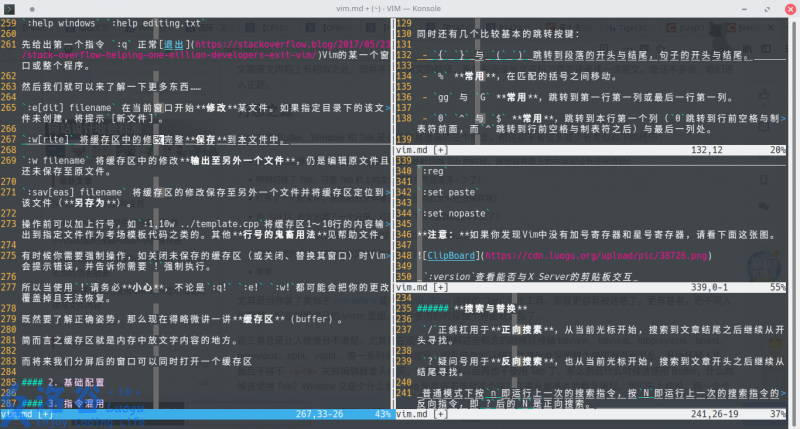Click the bottom-right status line showing 241,26-19
Screen dimensions: 800x429
[598, 411]
